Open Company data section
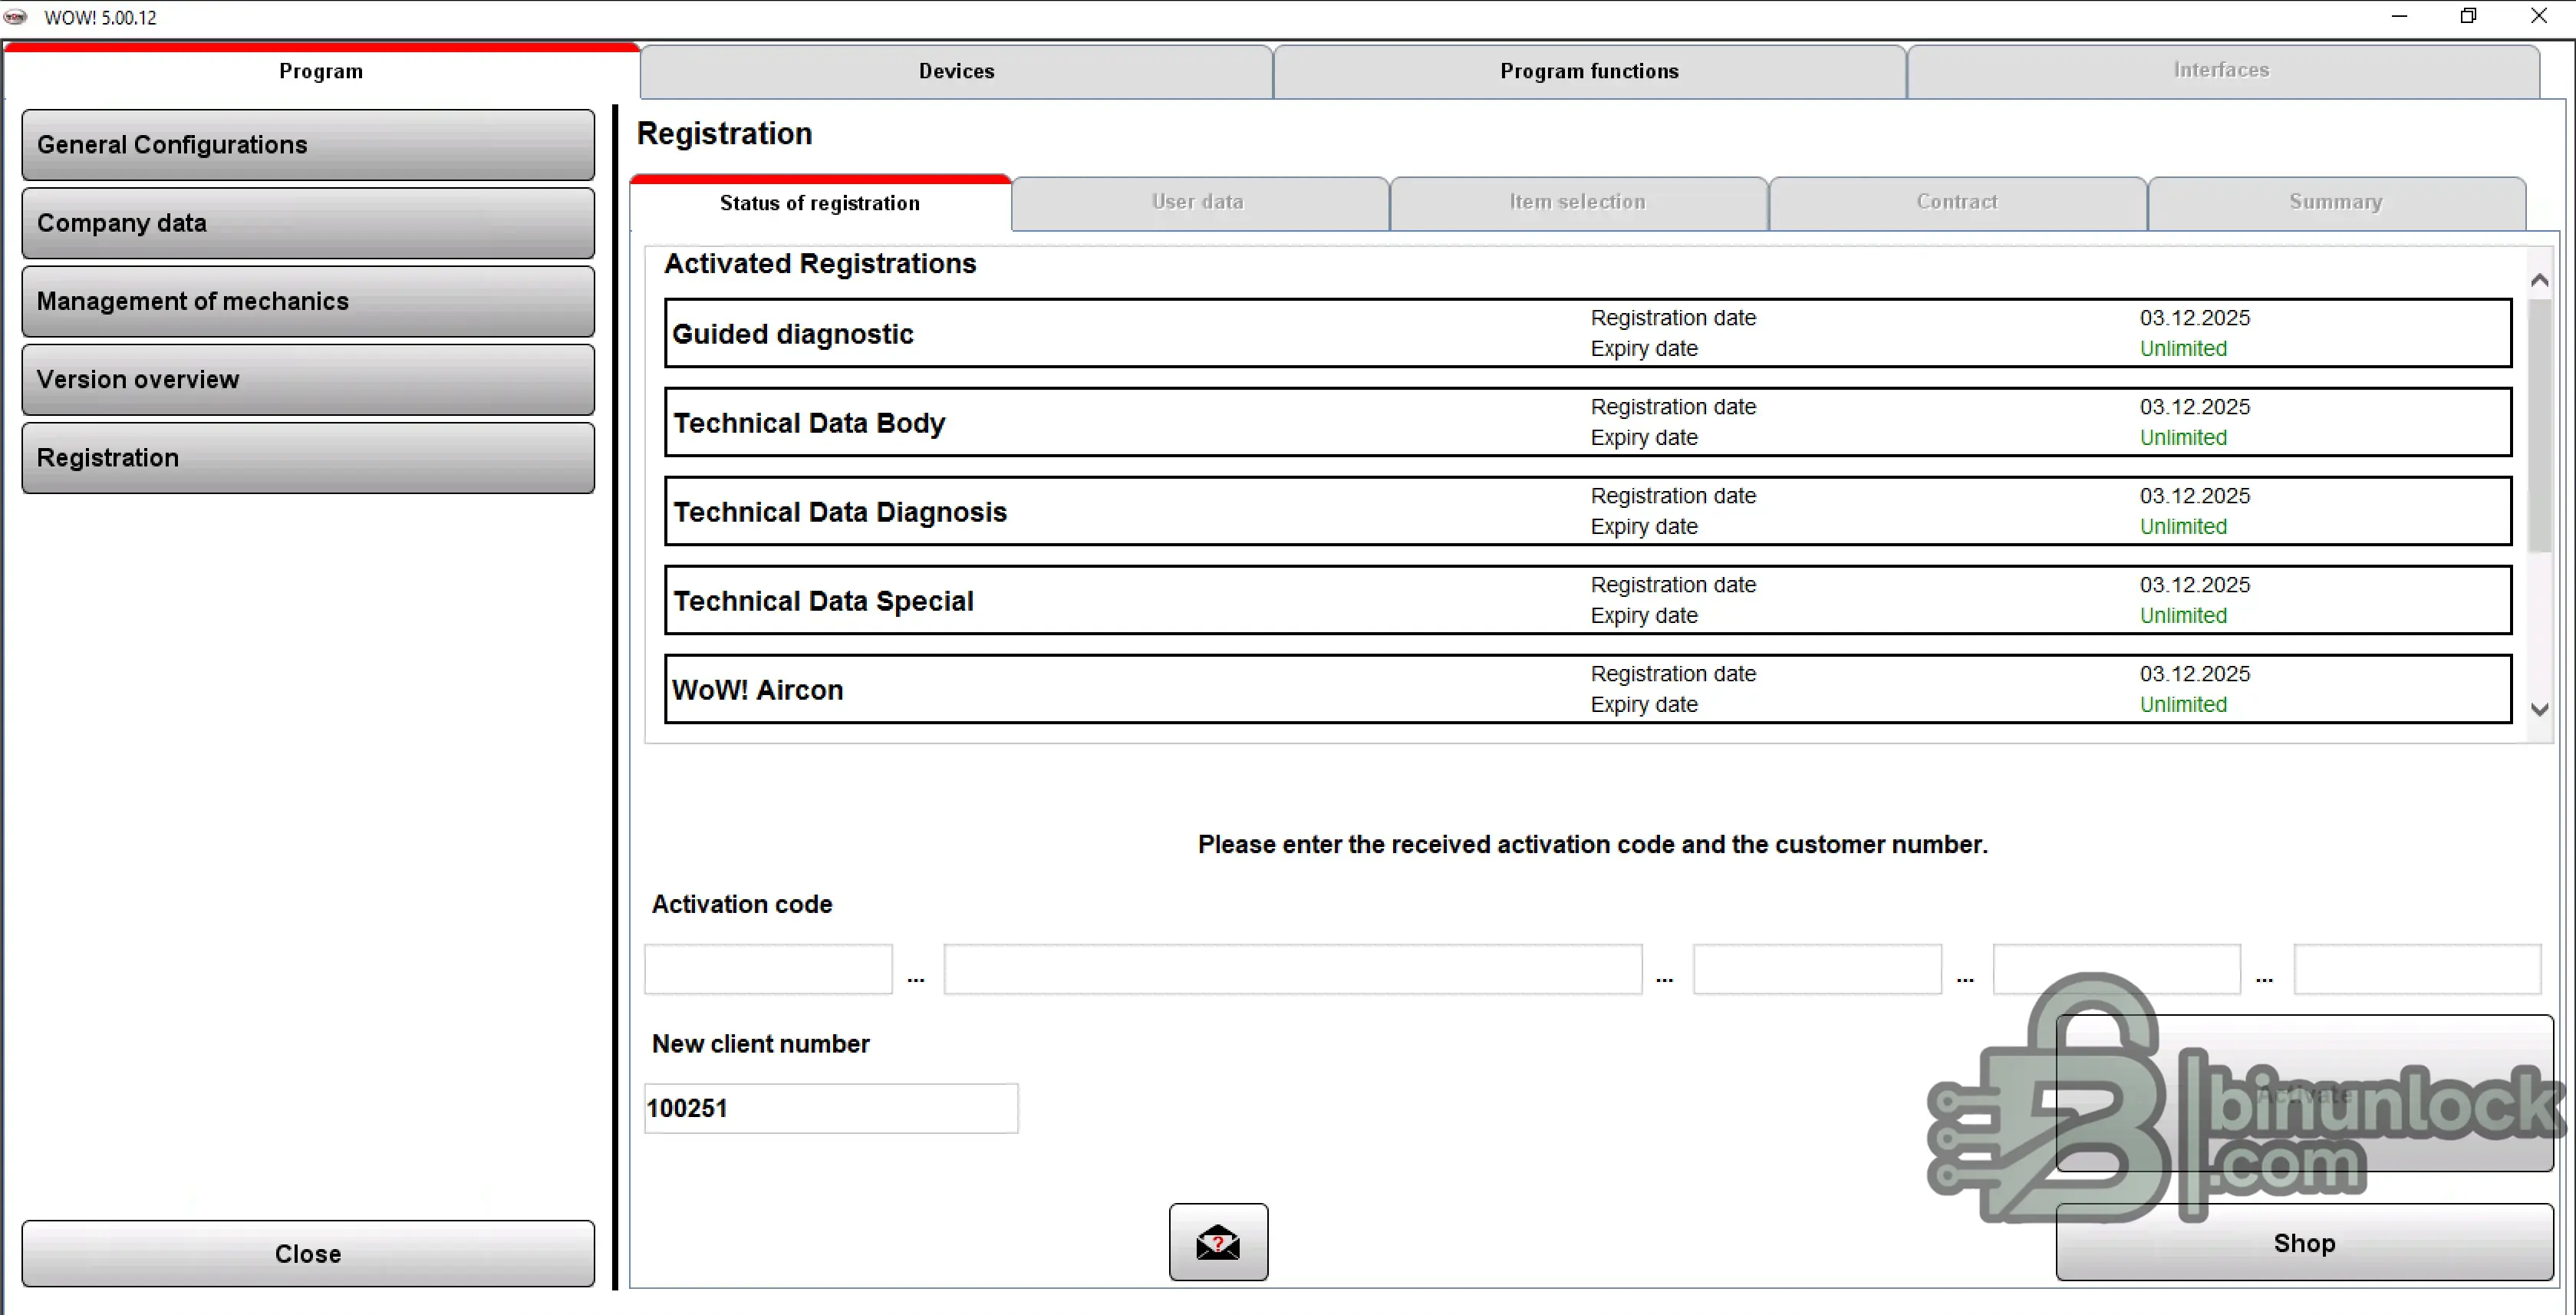Viewport: 2576px width, 1315px height. pos(308,223)
